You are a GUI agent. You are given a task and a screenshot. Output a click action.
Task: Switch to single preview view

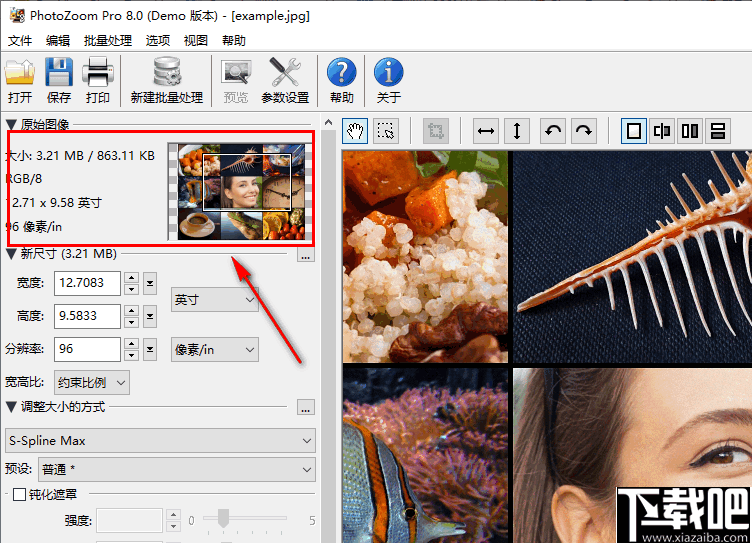(634, 131)
